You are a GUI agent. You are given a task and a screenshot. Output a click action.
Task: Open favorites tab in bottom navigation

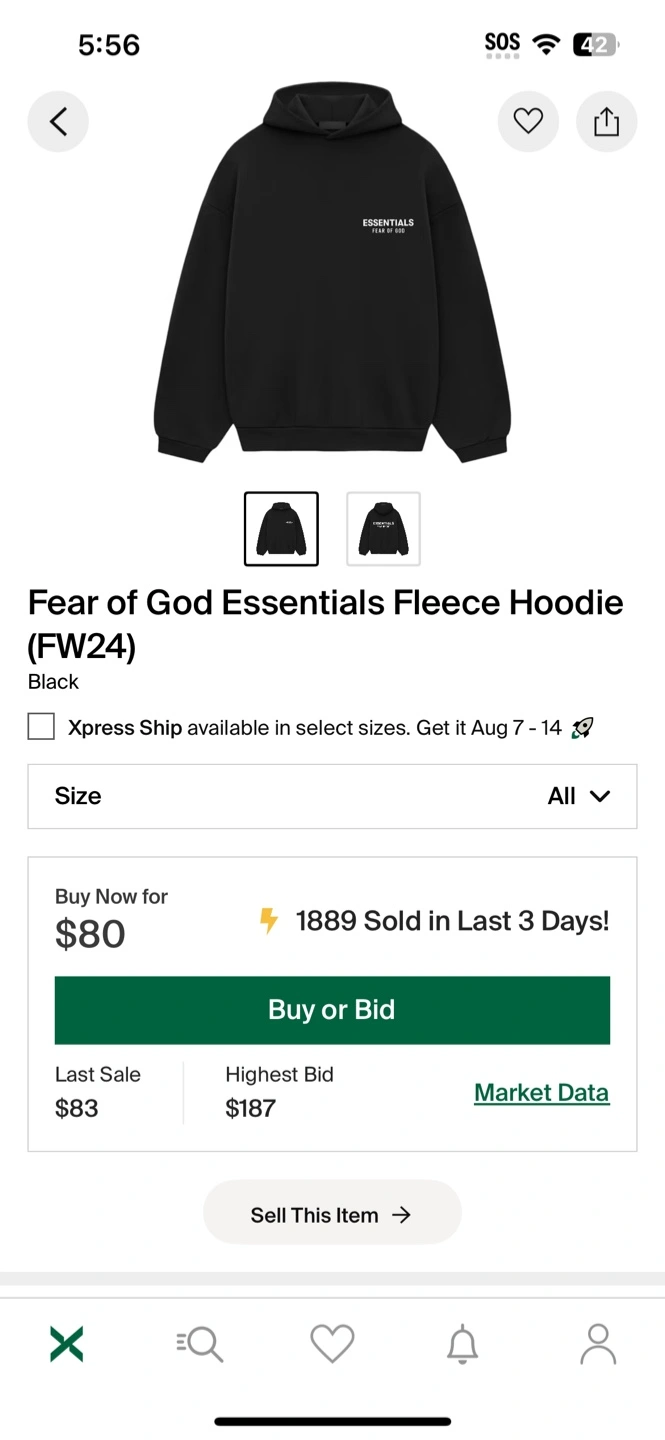click(x=332, y=1344)
